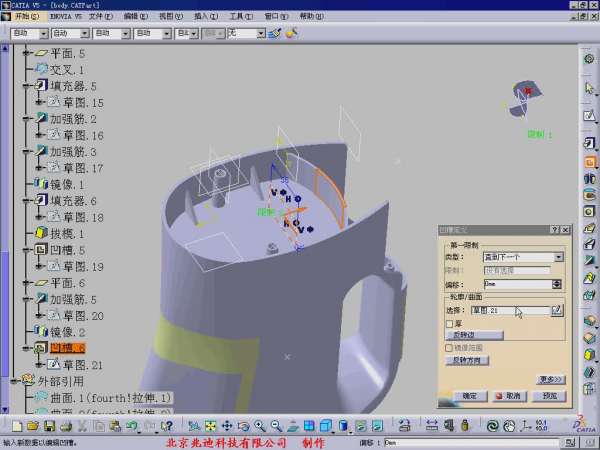Expand the 外部引用 tree node
600x450 pixels.
click(13, 381)
